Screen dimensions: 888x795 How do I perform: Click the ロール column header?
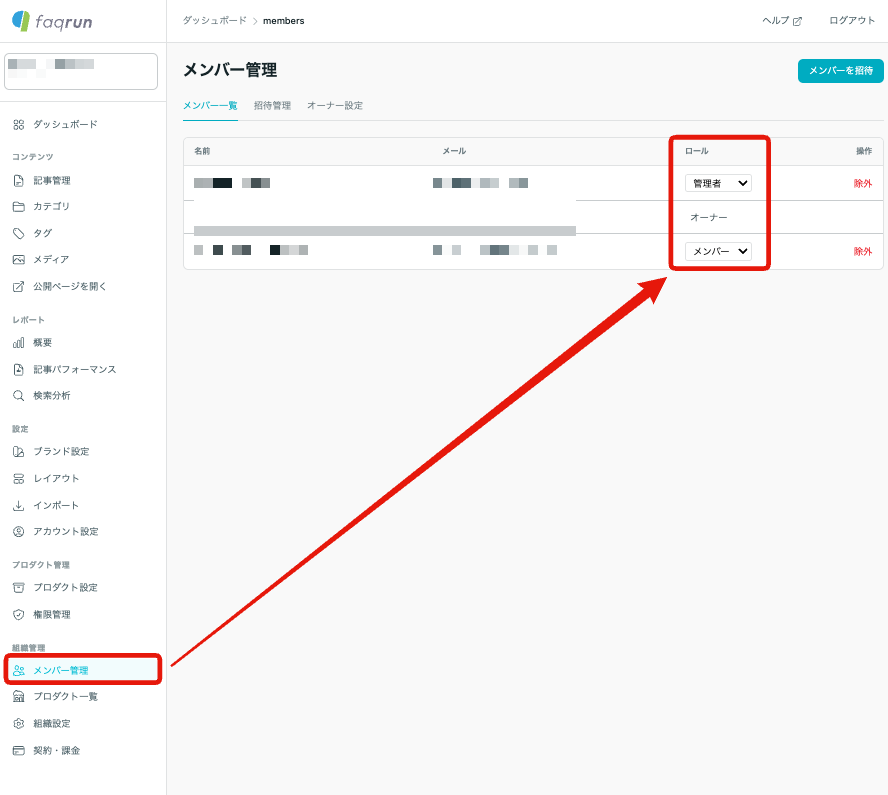[697, 151]
